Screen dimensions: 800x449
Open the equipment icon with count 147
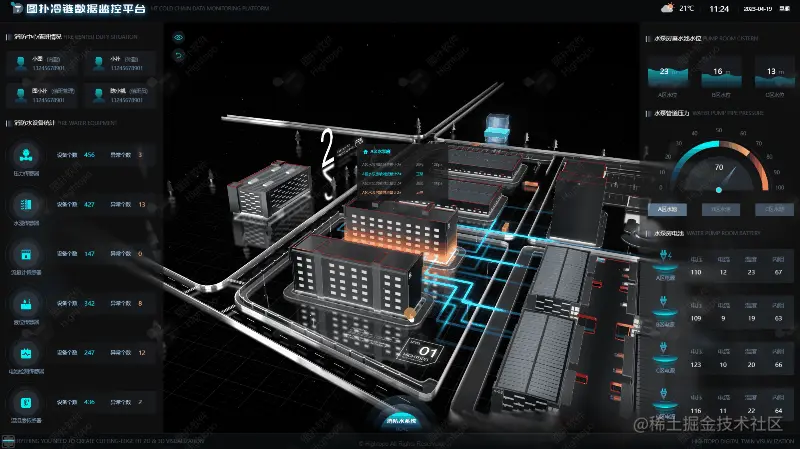tap(26, 254)
